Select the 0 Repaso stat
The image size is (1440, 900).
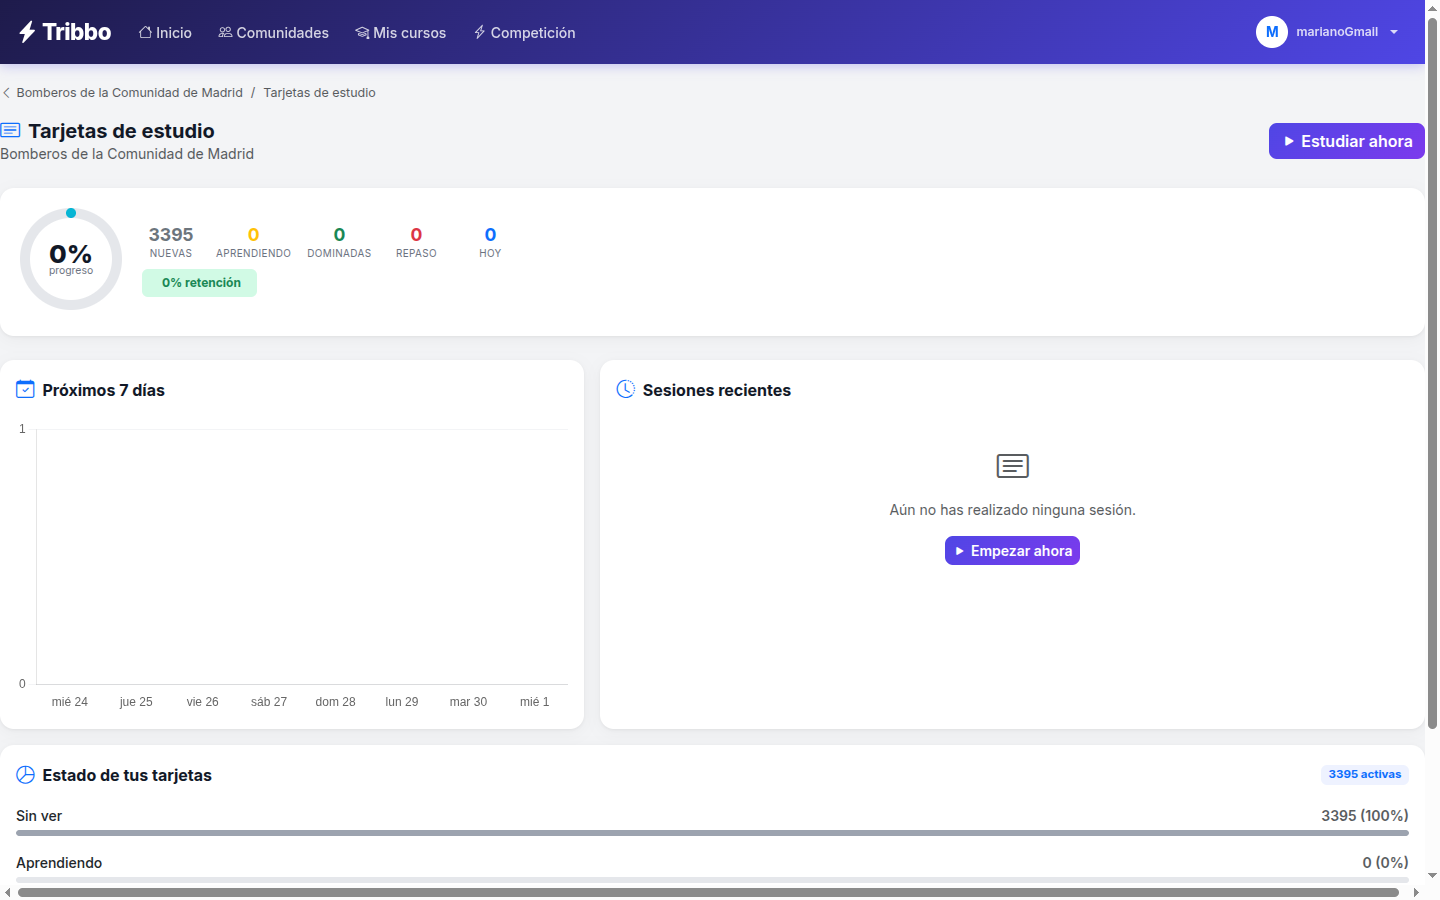tap(416, 242)
